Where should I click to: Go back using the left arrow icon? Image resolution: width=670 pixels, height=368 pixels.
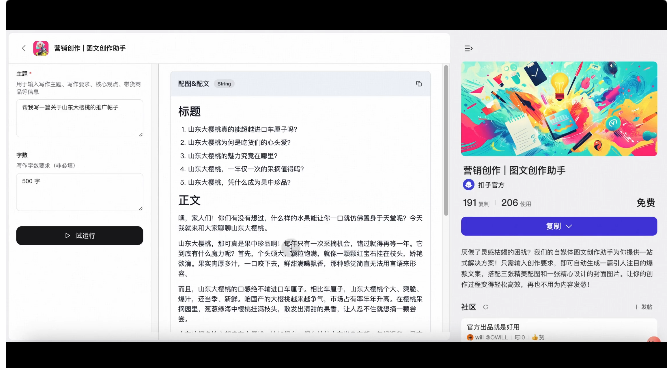(x=24, y=48)
